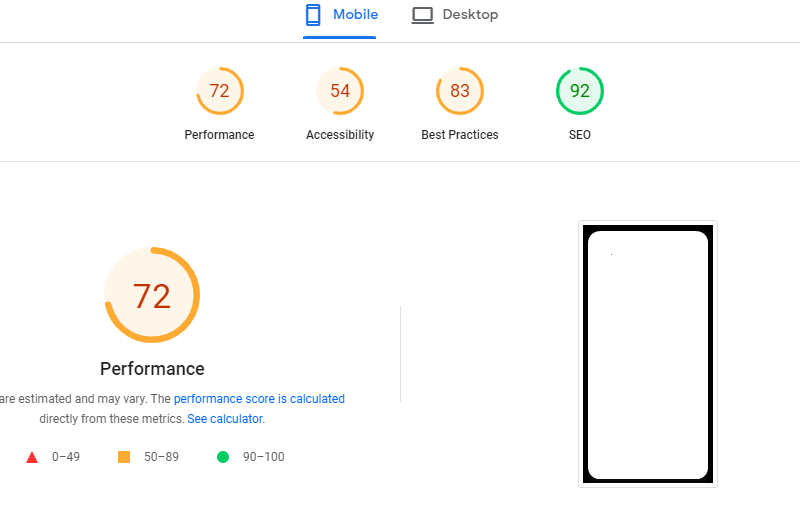Click the green circle legend icon
Viewport: 800px width, 516px height.
point(223,457)
